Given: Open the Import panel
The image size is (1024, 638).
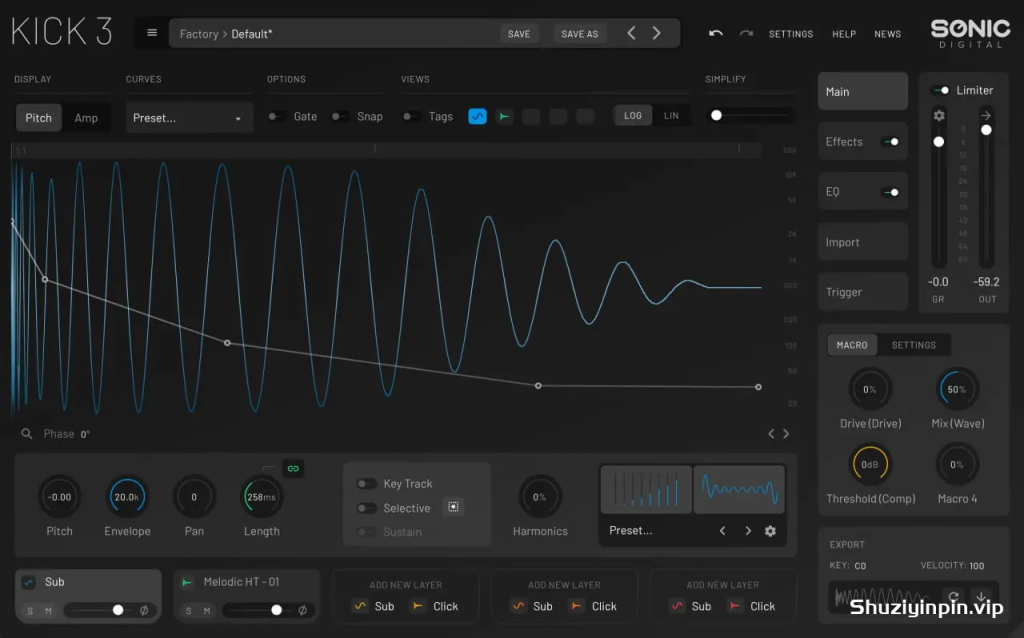Looking at the screenshot, I should [863, 242].
